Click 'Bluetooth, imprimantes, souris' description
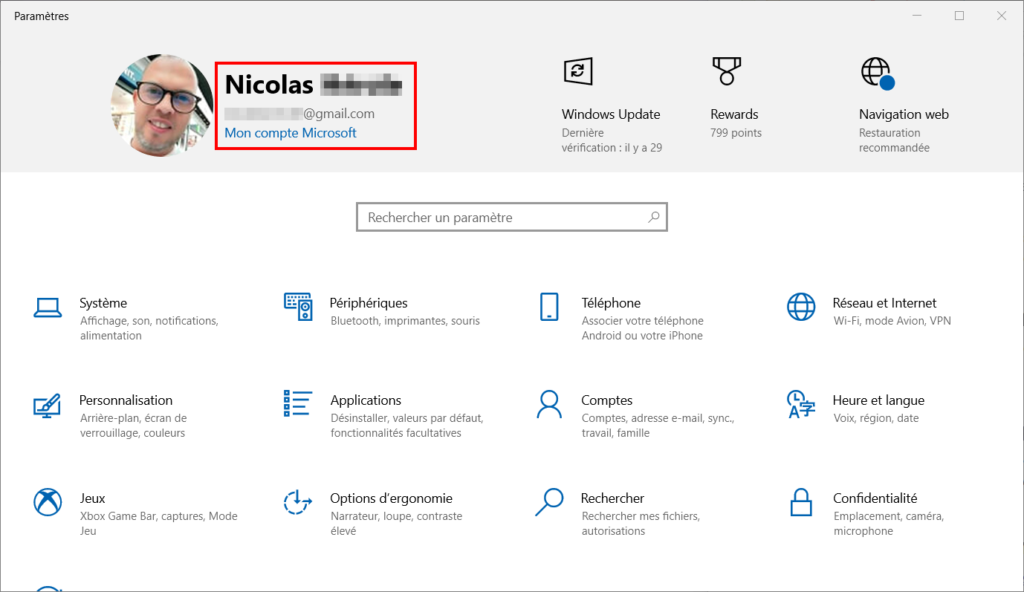The image size is (1024, 592). (405, 320)
